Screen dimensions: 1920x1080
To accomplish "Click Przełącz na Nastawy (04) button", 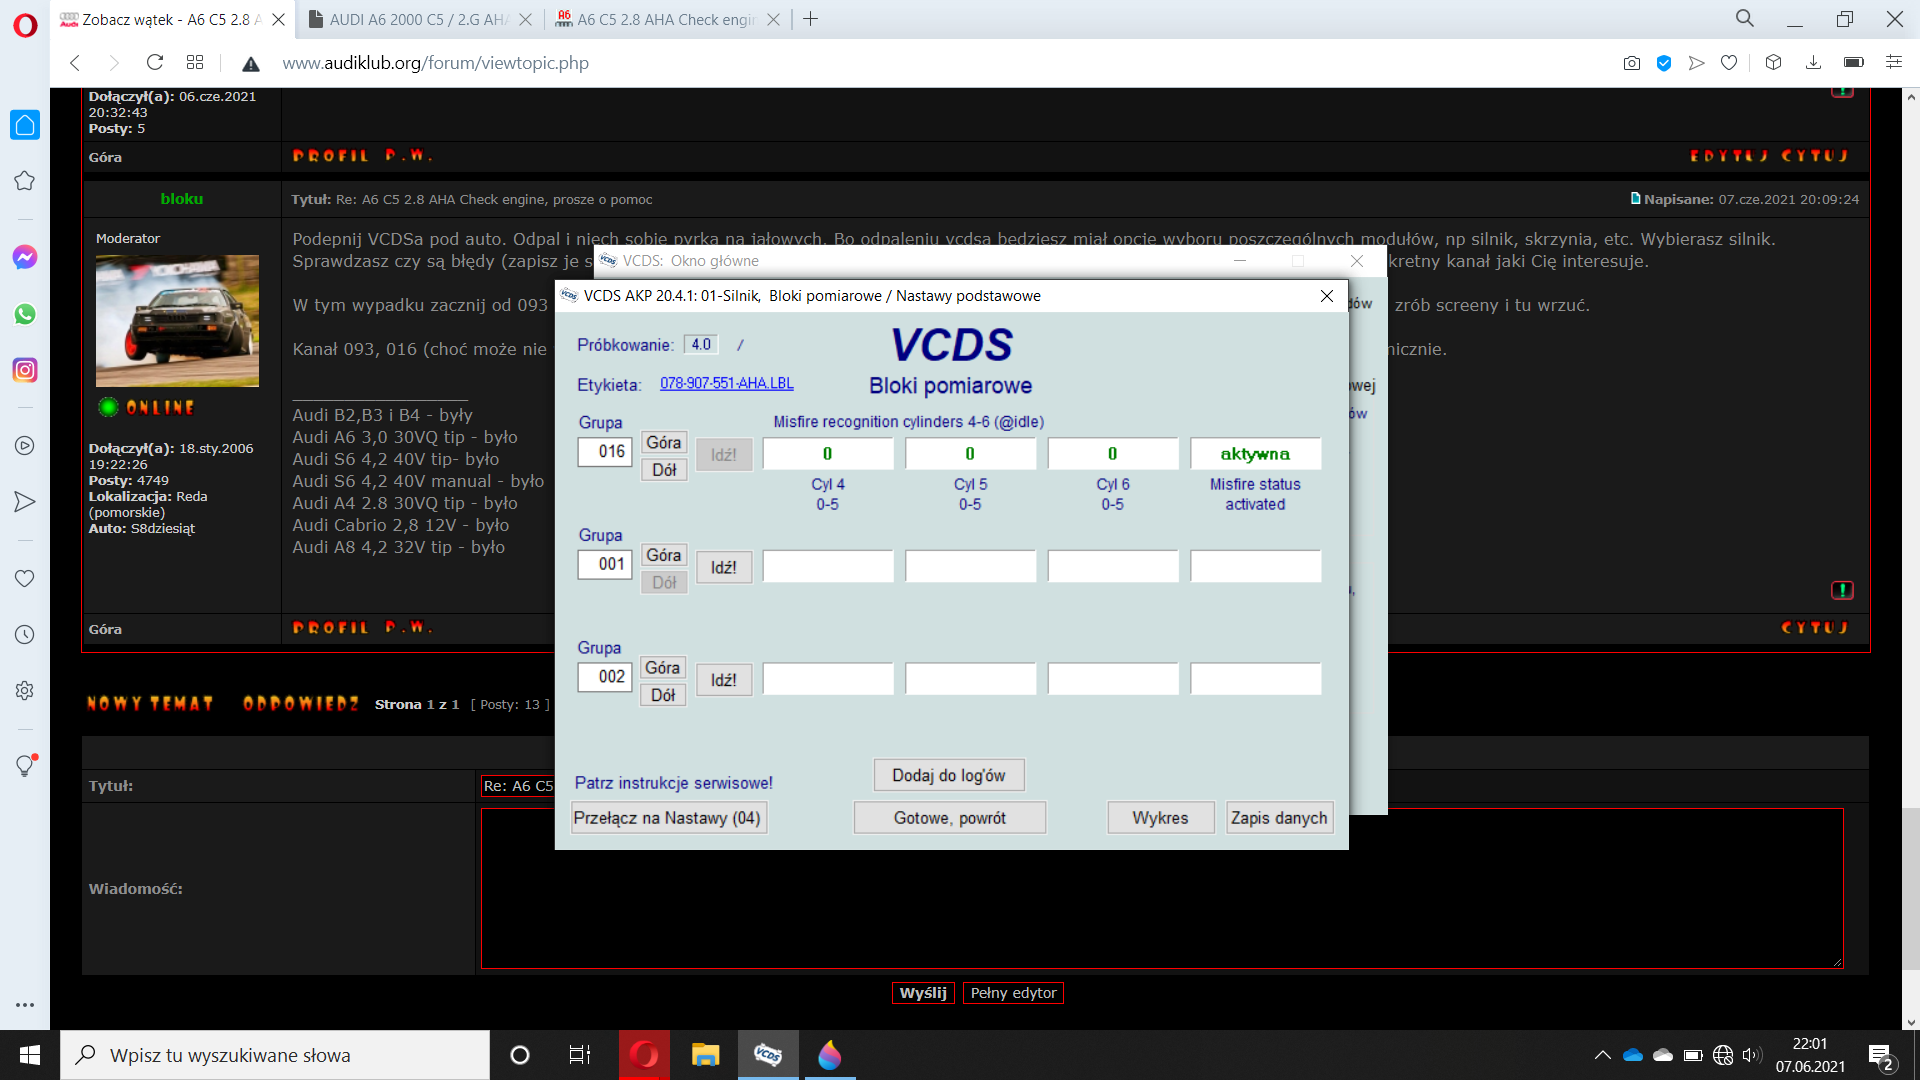I will click(668, 818).
